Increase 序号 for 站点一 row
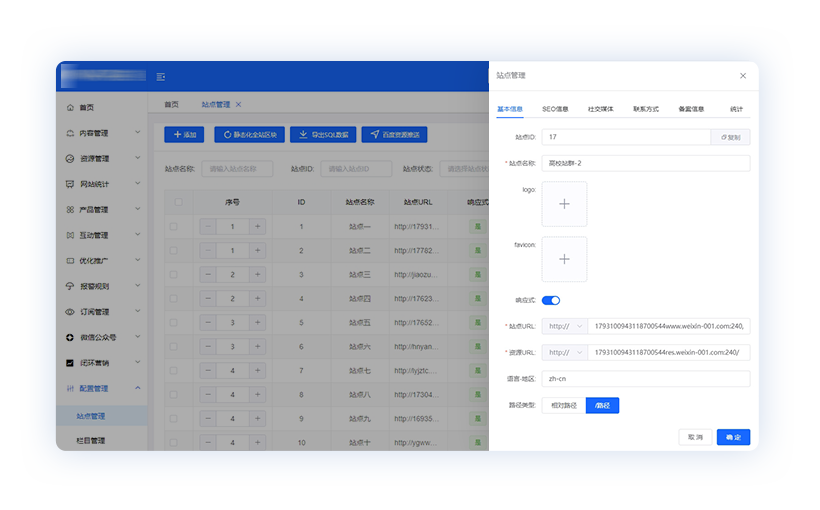Viewport: 820px width, 510px height. point(257,226)
